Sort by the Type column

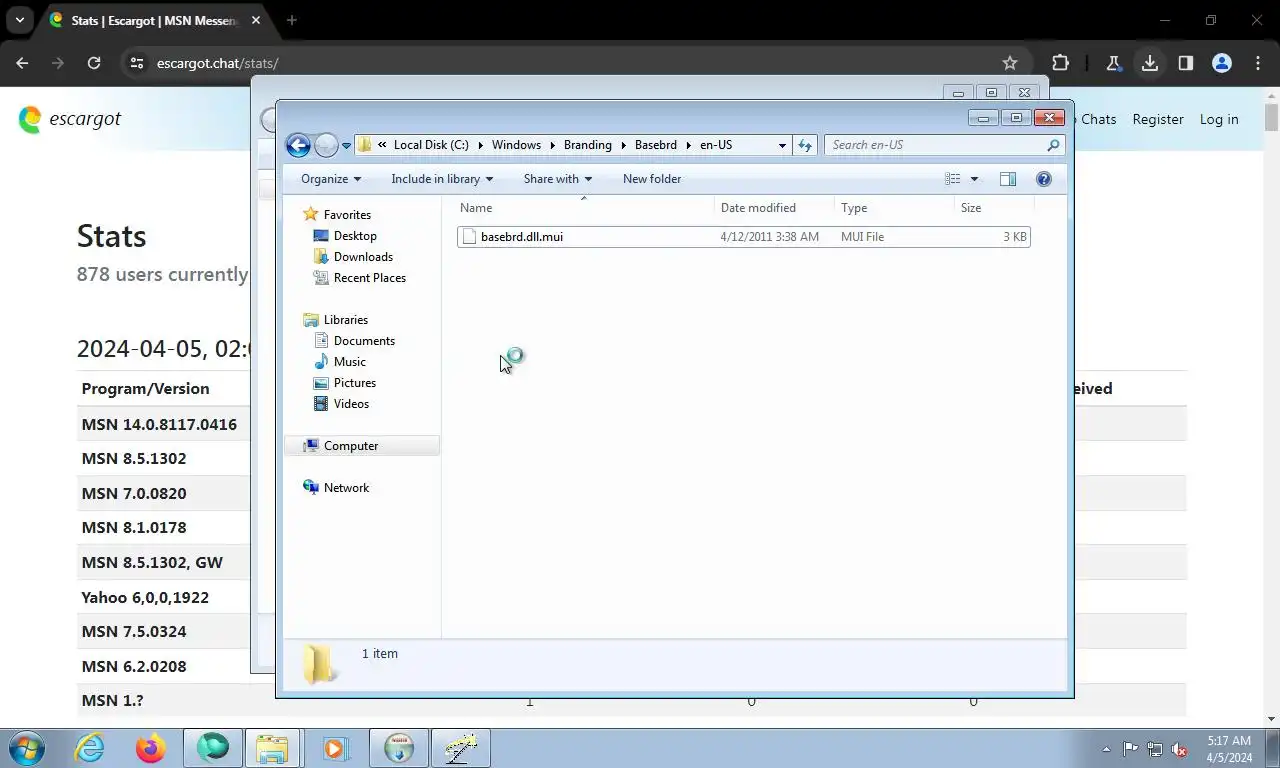pos(894,208)
